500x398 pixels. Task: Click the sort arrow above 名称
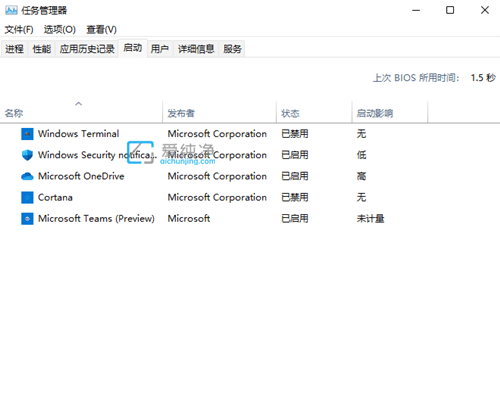click(79, 104)
